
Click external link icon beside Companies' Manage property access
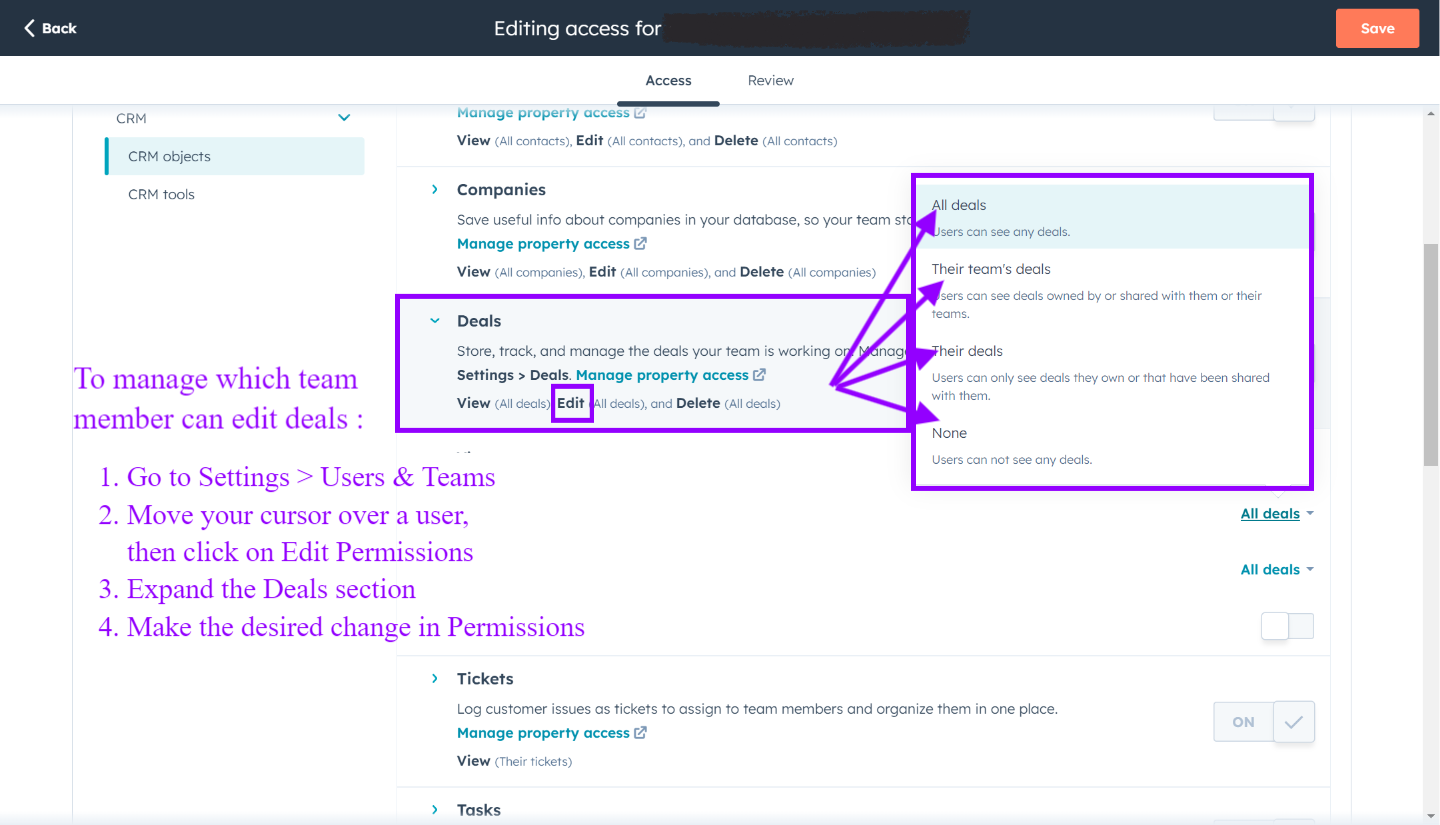click(x=642, y=243)
